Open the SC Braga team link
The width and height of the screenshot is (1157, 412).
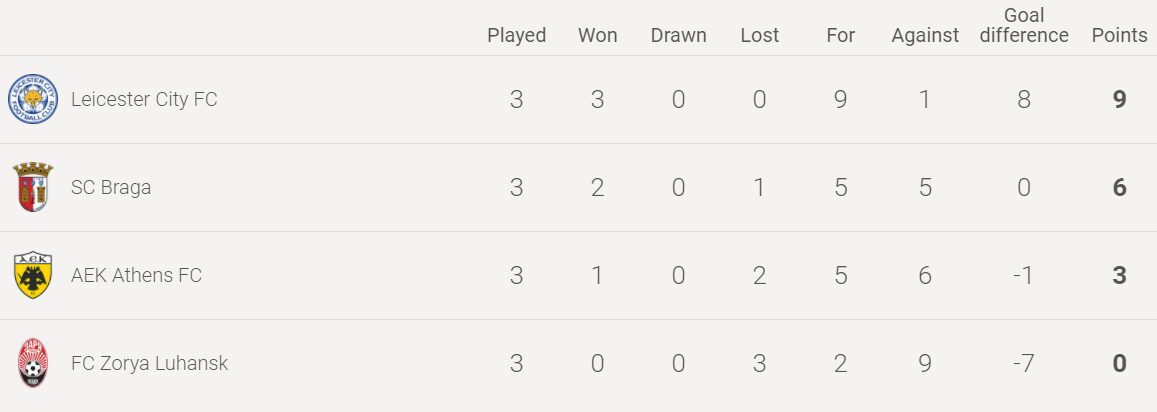click(111, 187)
